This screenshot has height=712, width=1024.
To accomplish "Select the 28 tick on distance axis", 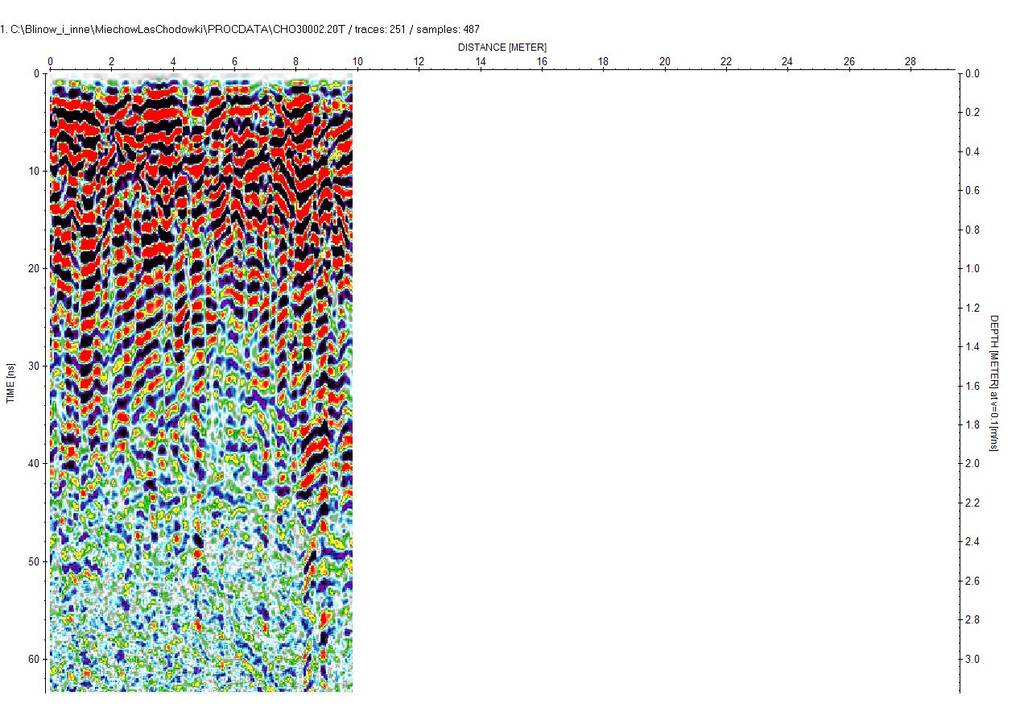I will coord(910,62).
